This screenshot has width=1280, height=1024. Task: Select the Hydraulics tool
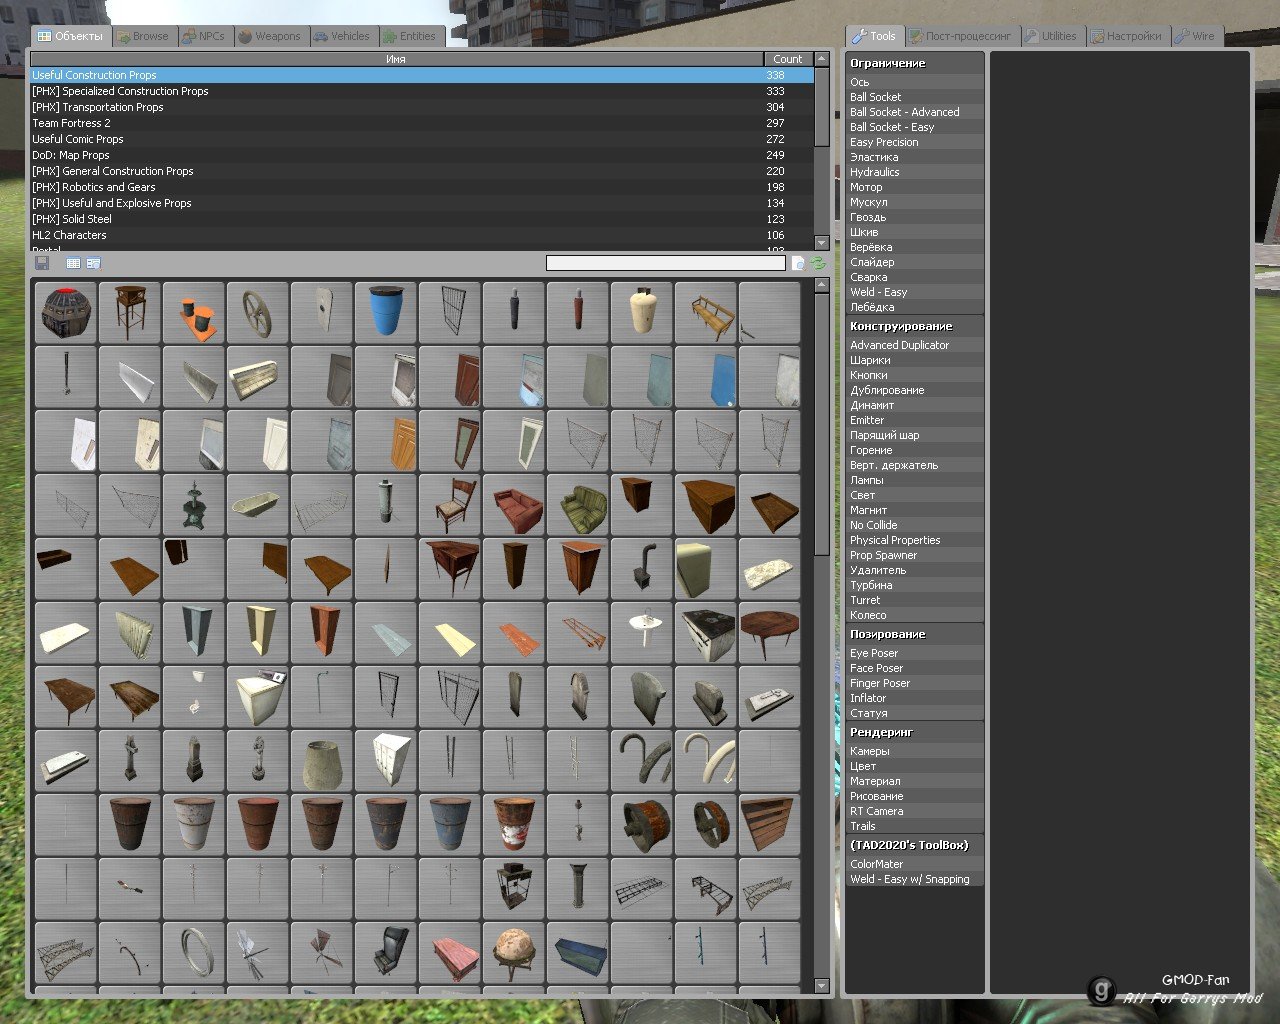click(x=914, y=172)
